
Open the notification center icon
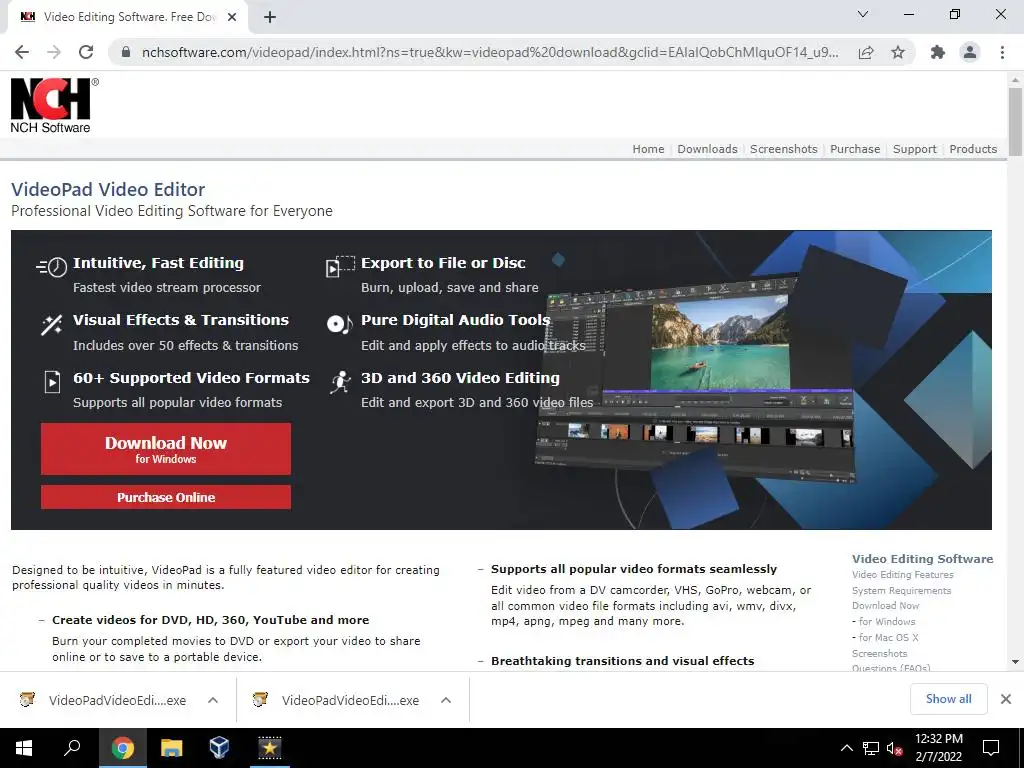pyautogui.click(x=991, y=748)
